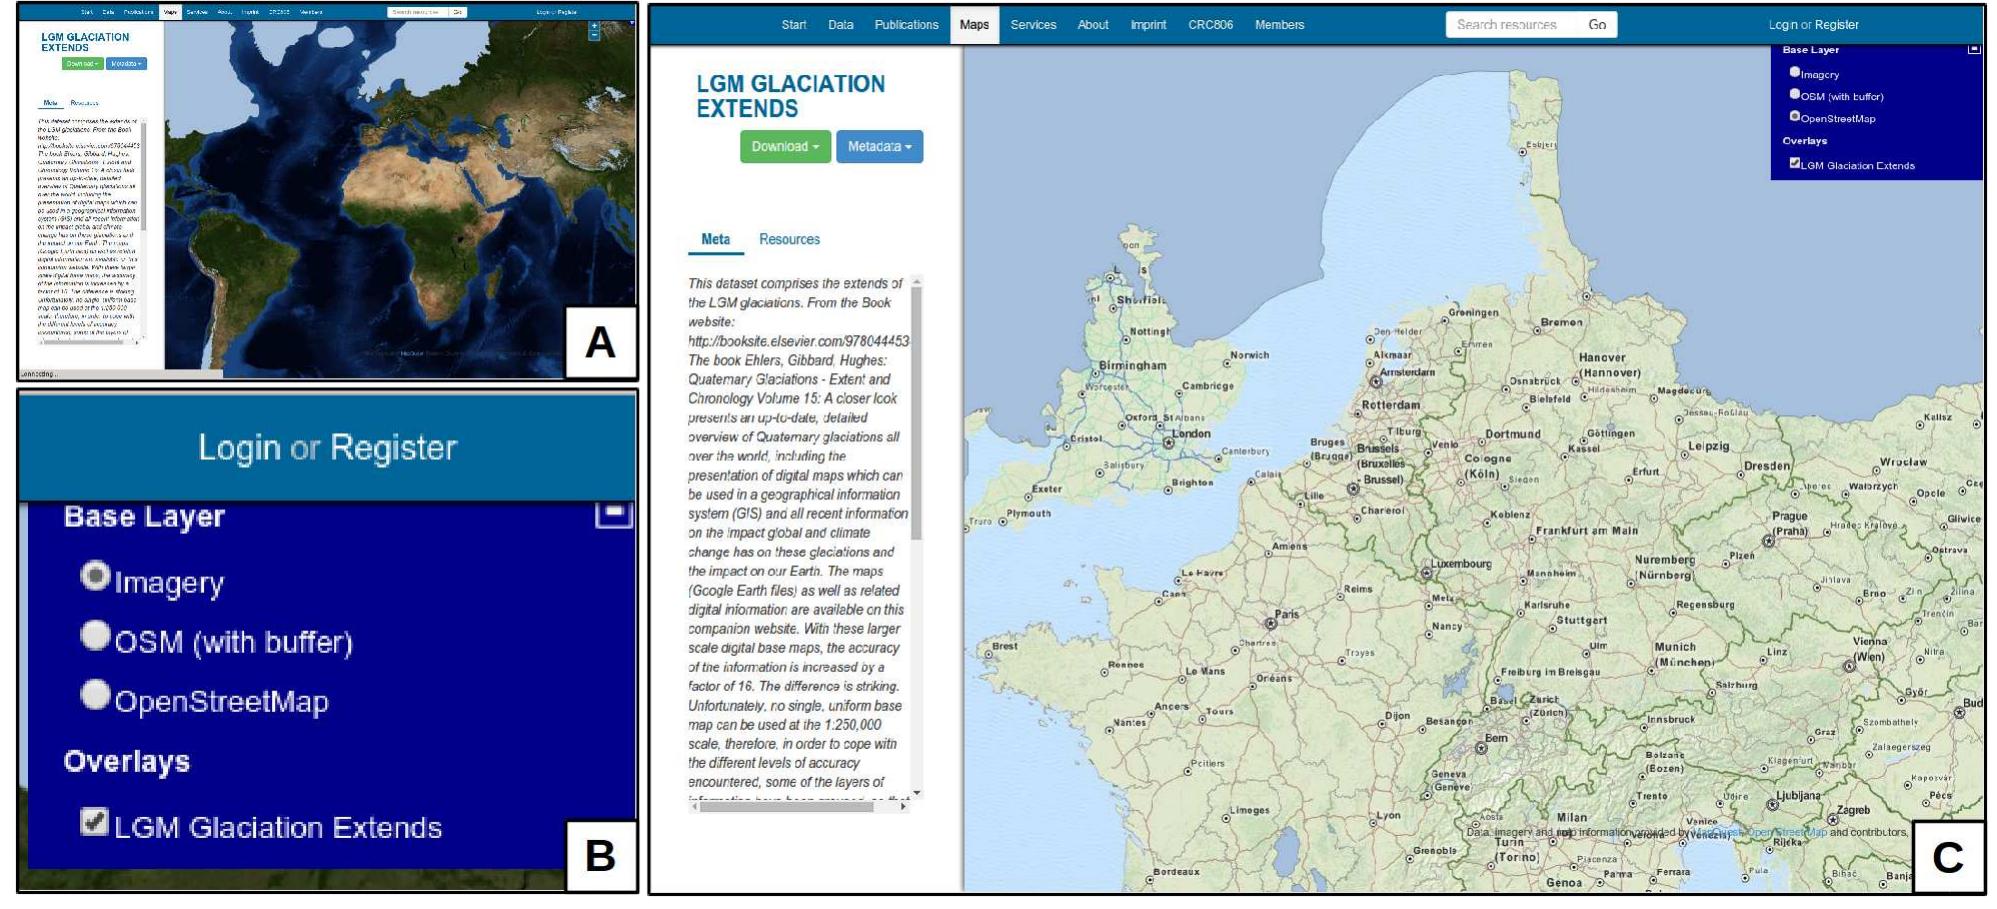This screenshot has width=1997, height=909.
Task: Zoom out using the minus icon on overview map
Action: [594, 35]
